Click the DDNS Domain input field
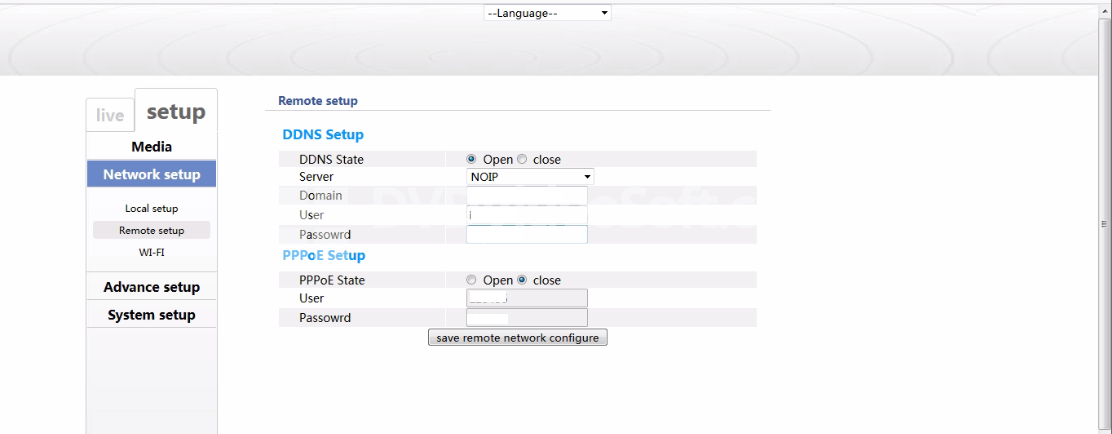 click(x=526, y=196)
